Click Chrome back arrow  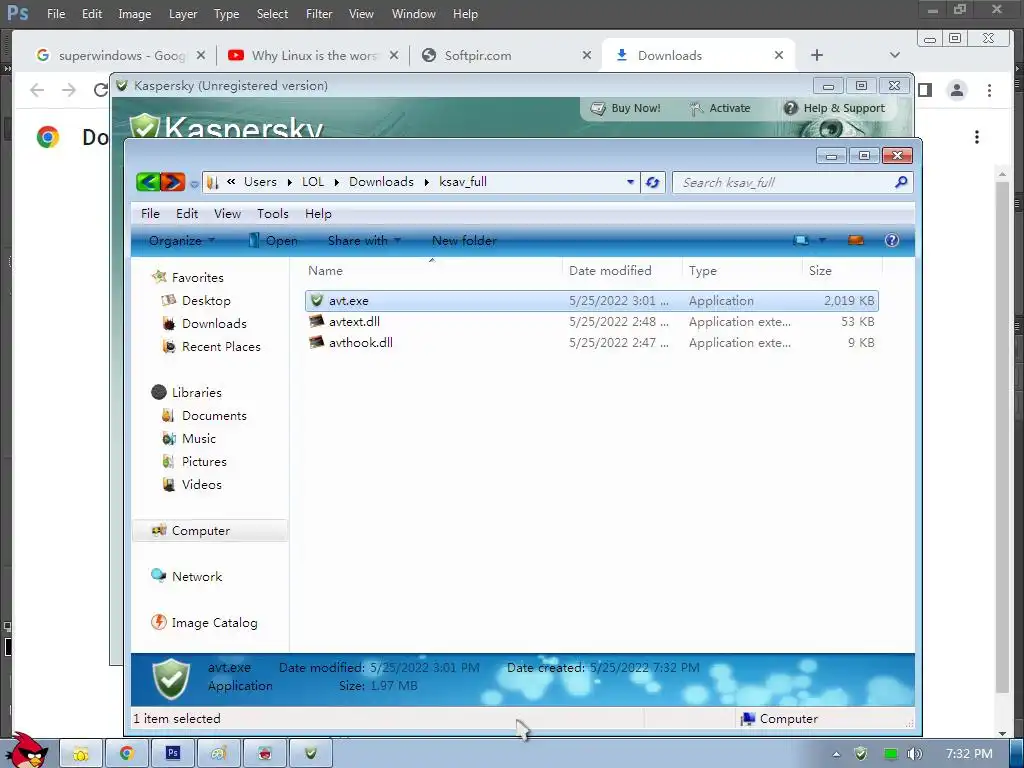point(37,90)
